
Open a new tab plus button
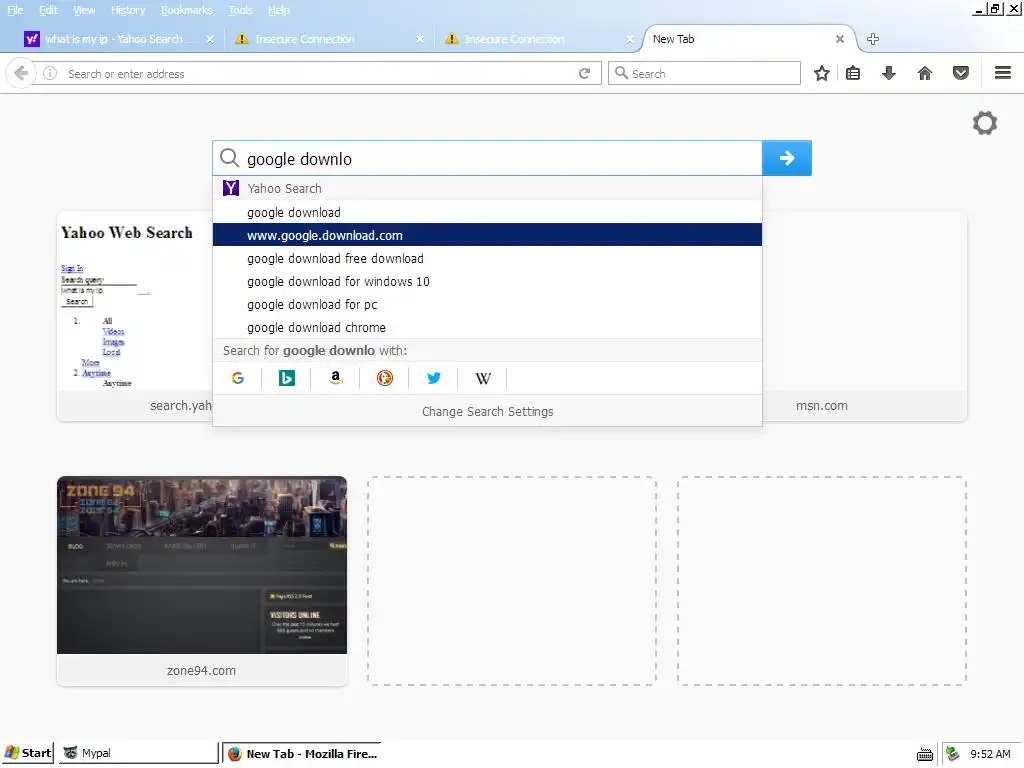872,39
